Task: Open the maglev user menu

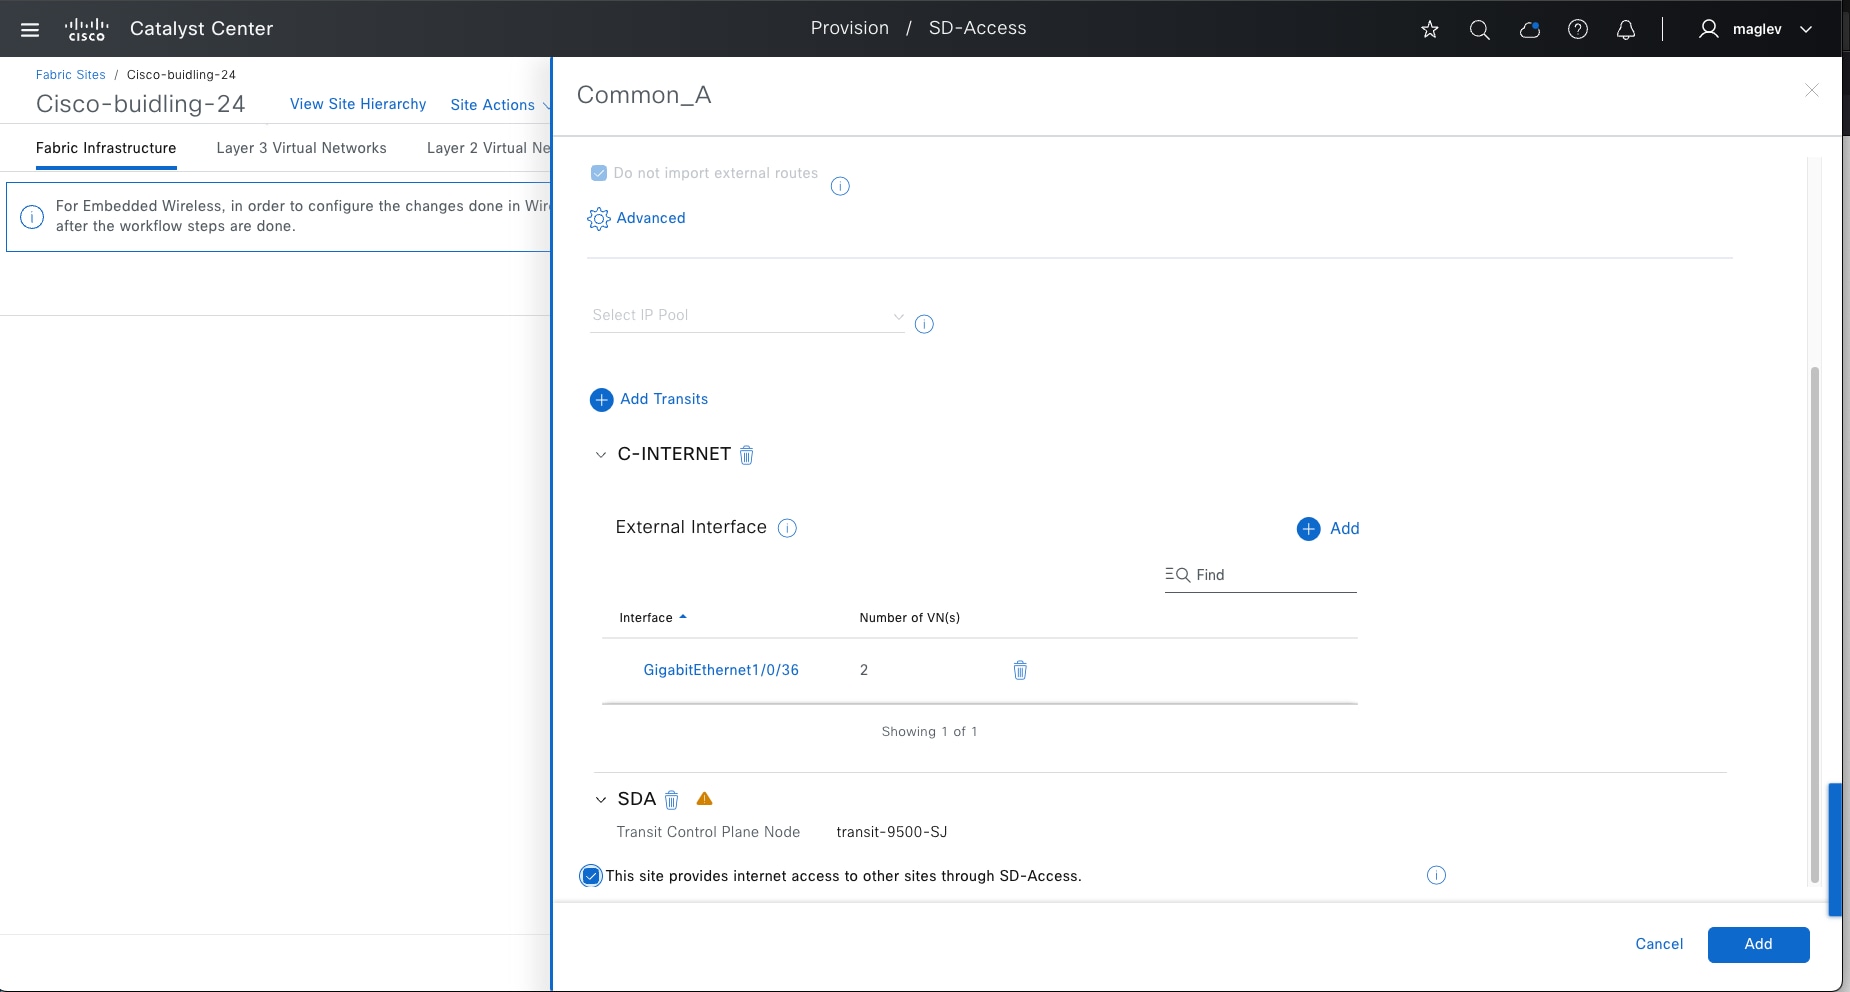Action: point(1756,29)
